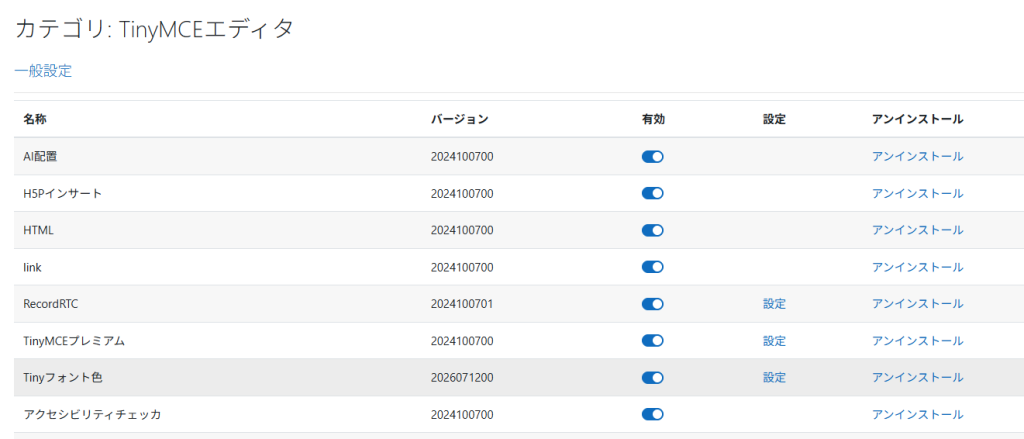Toggle the Tinyフォント色 enabled switch
1024x439 pixels.
652,378
